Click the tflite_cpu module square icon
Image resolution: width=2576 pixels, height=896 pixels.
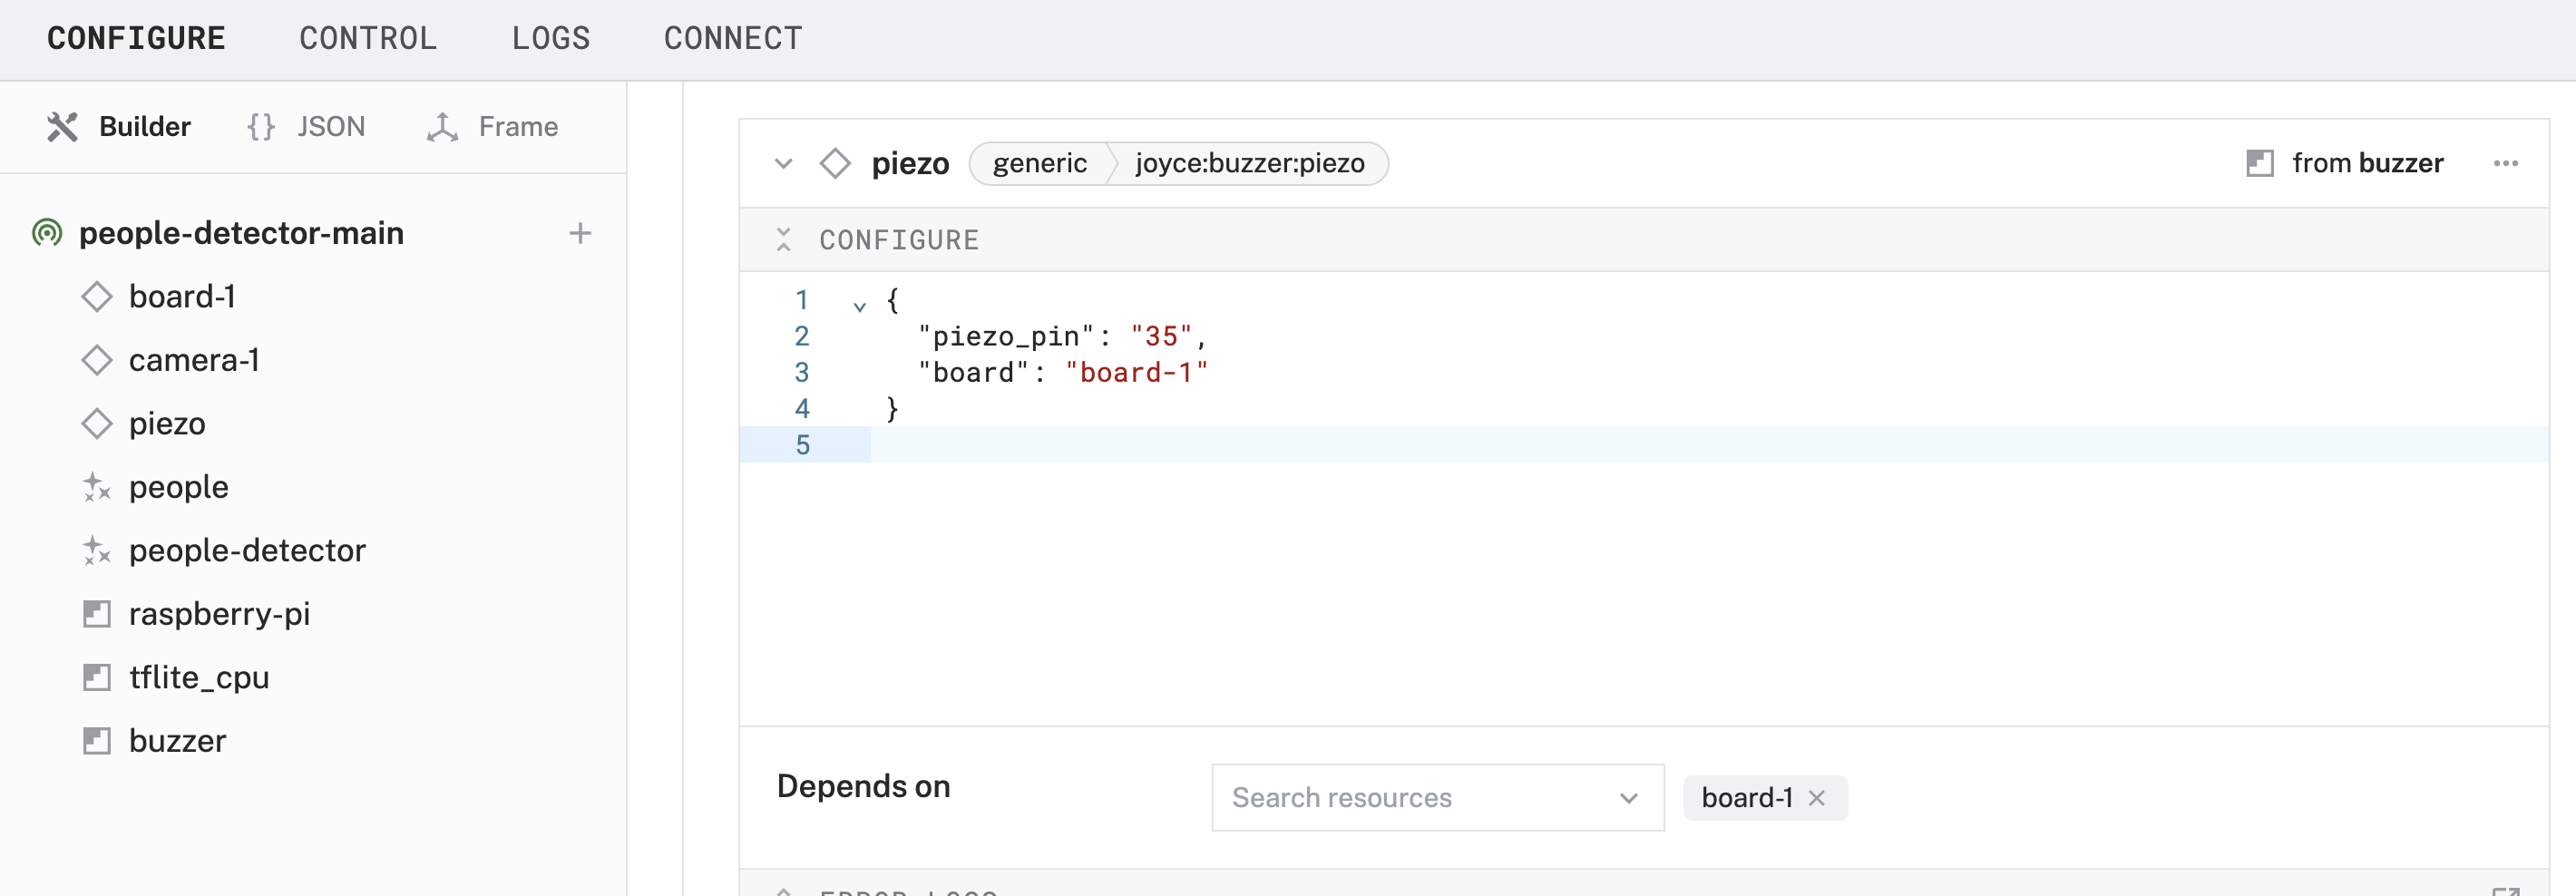pyautogui.click(x=97, y=677)
